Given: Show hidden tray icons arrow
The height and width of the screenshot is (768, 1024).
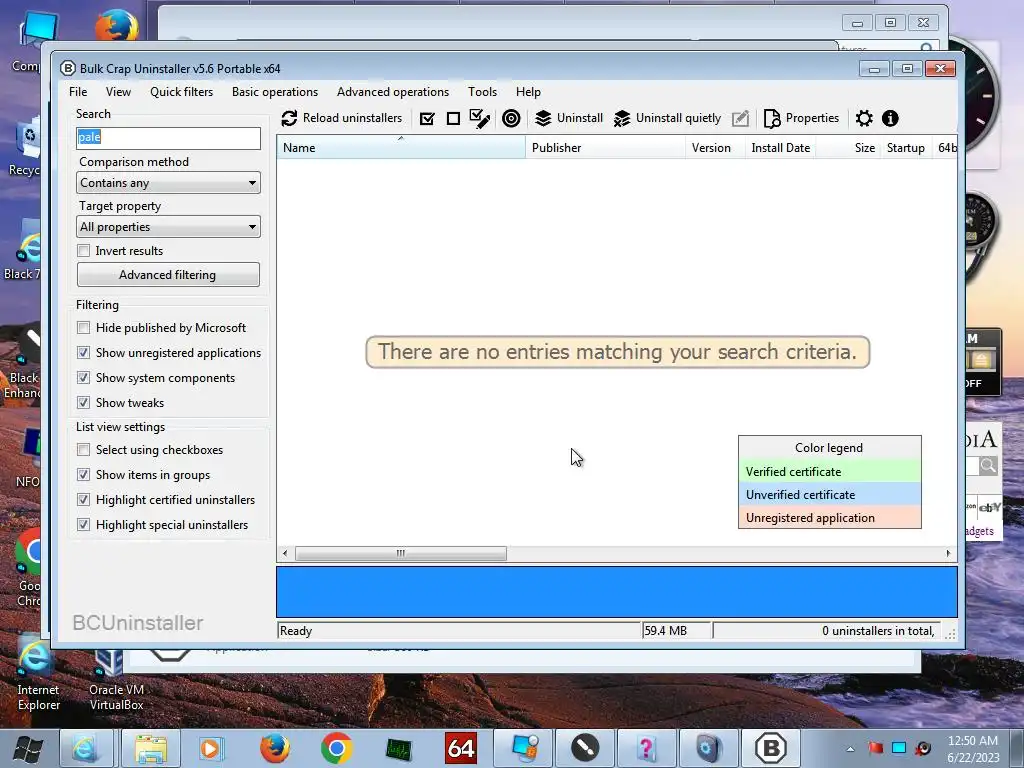Looking at the screenshot, I should 850,749.
